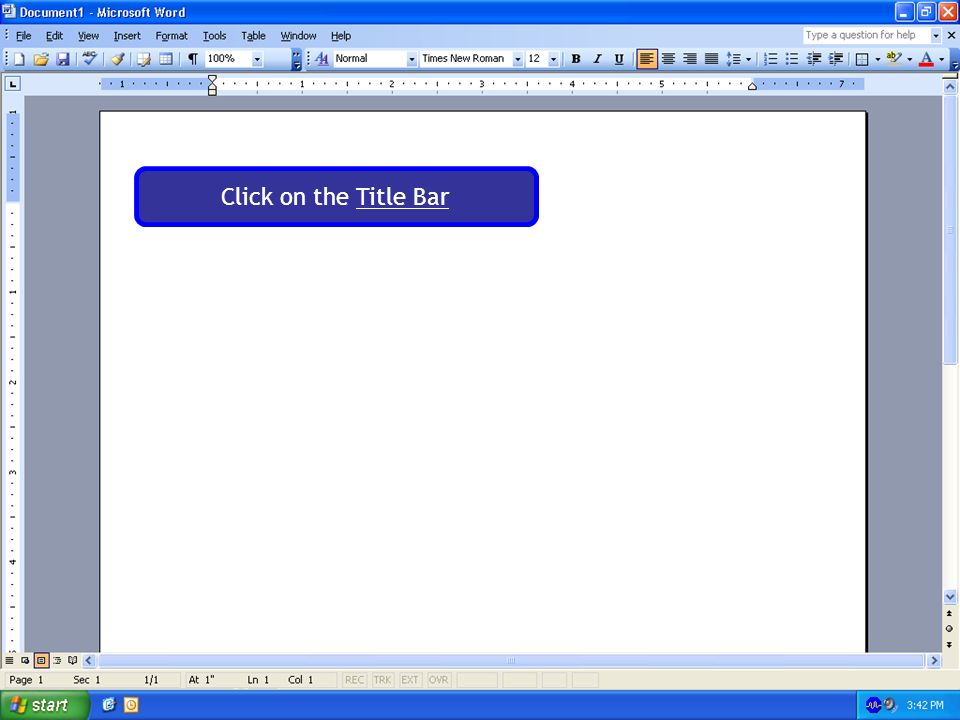
Task: Open the Table menu
Action: [253, 36]
